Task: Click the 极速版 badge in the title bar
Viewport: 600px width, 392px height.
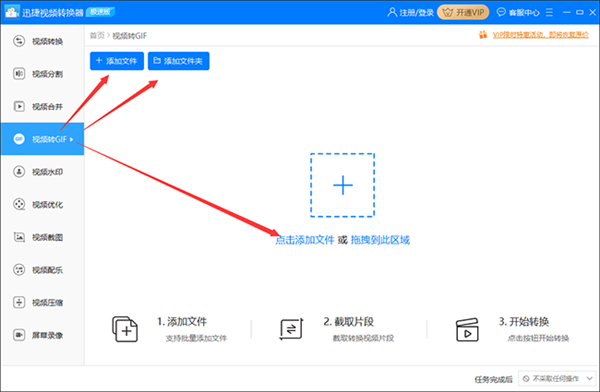Action: tap(101, 12)
